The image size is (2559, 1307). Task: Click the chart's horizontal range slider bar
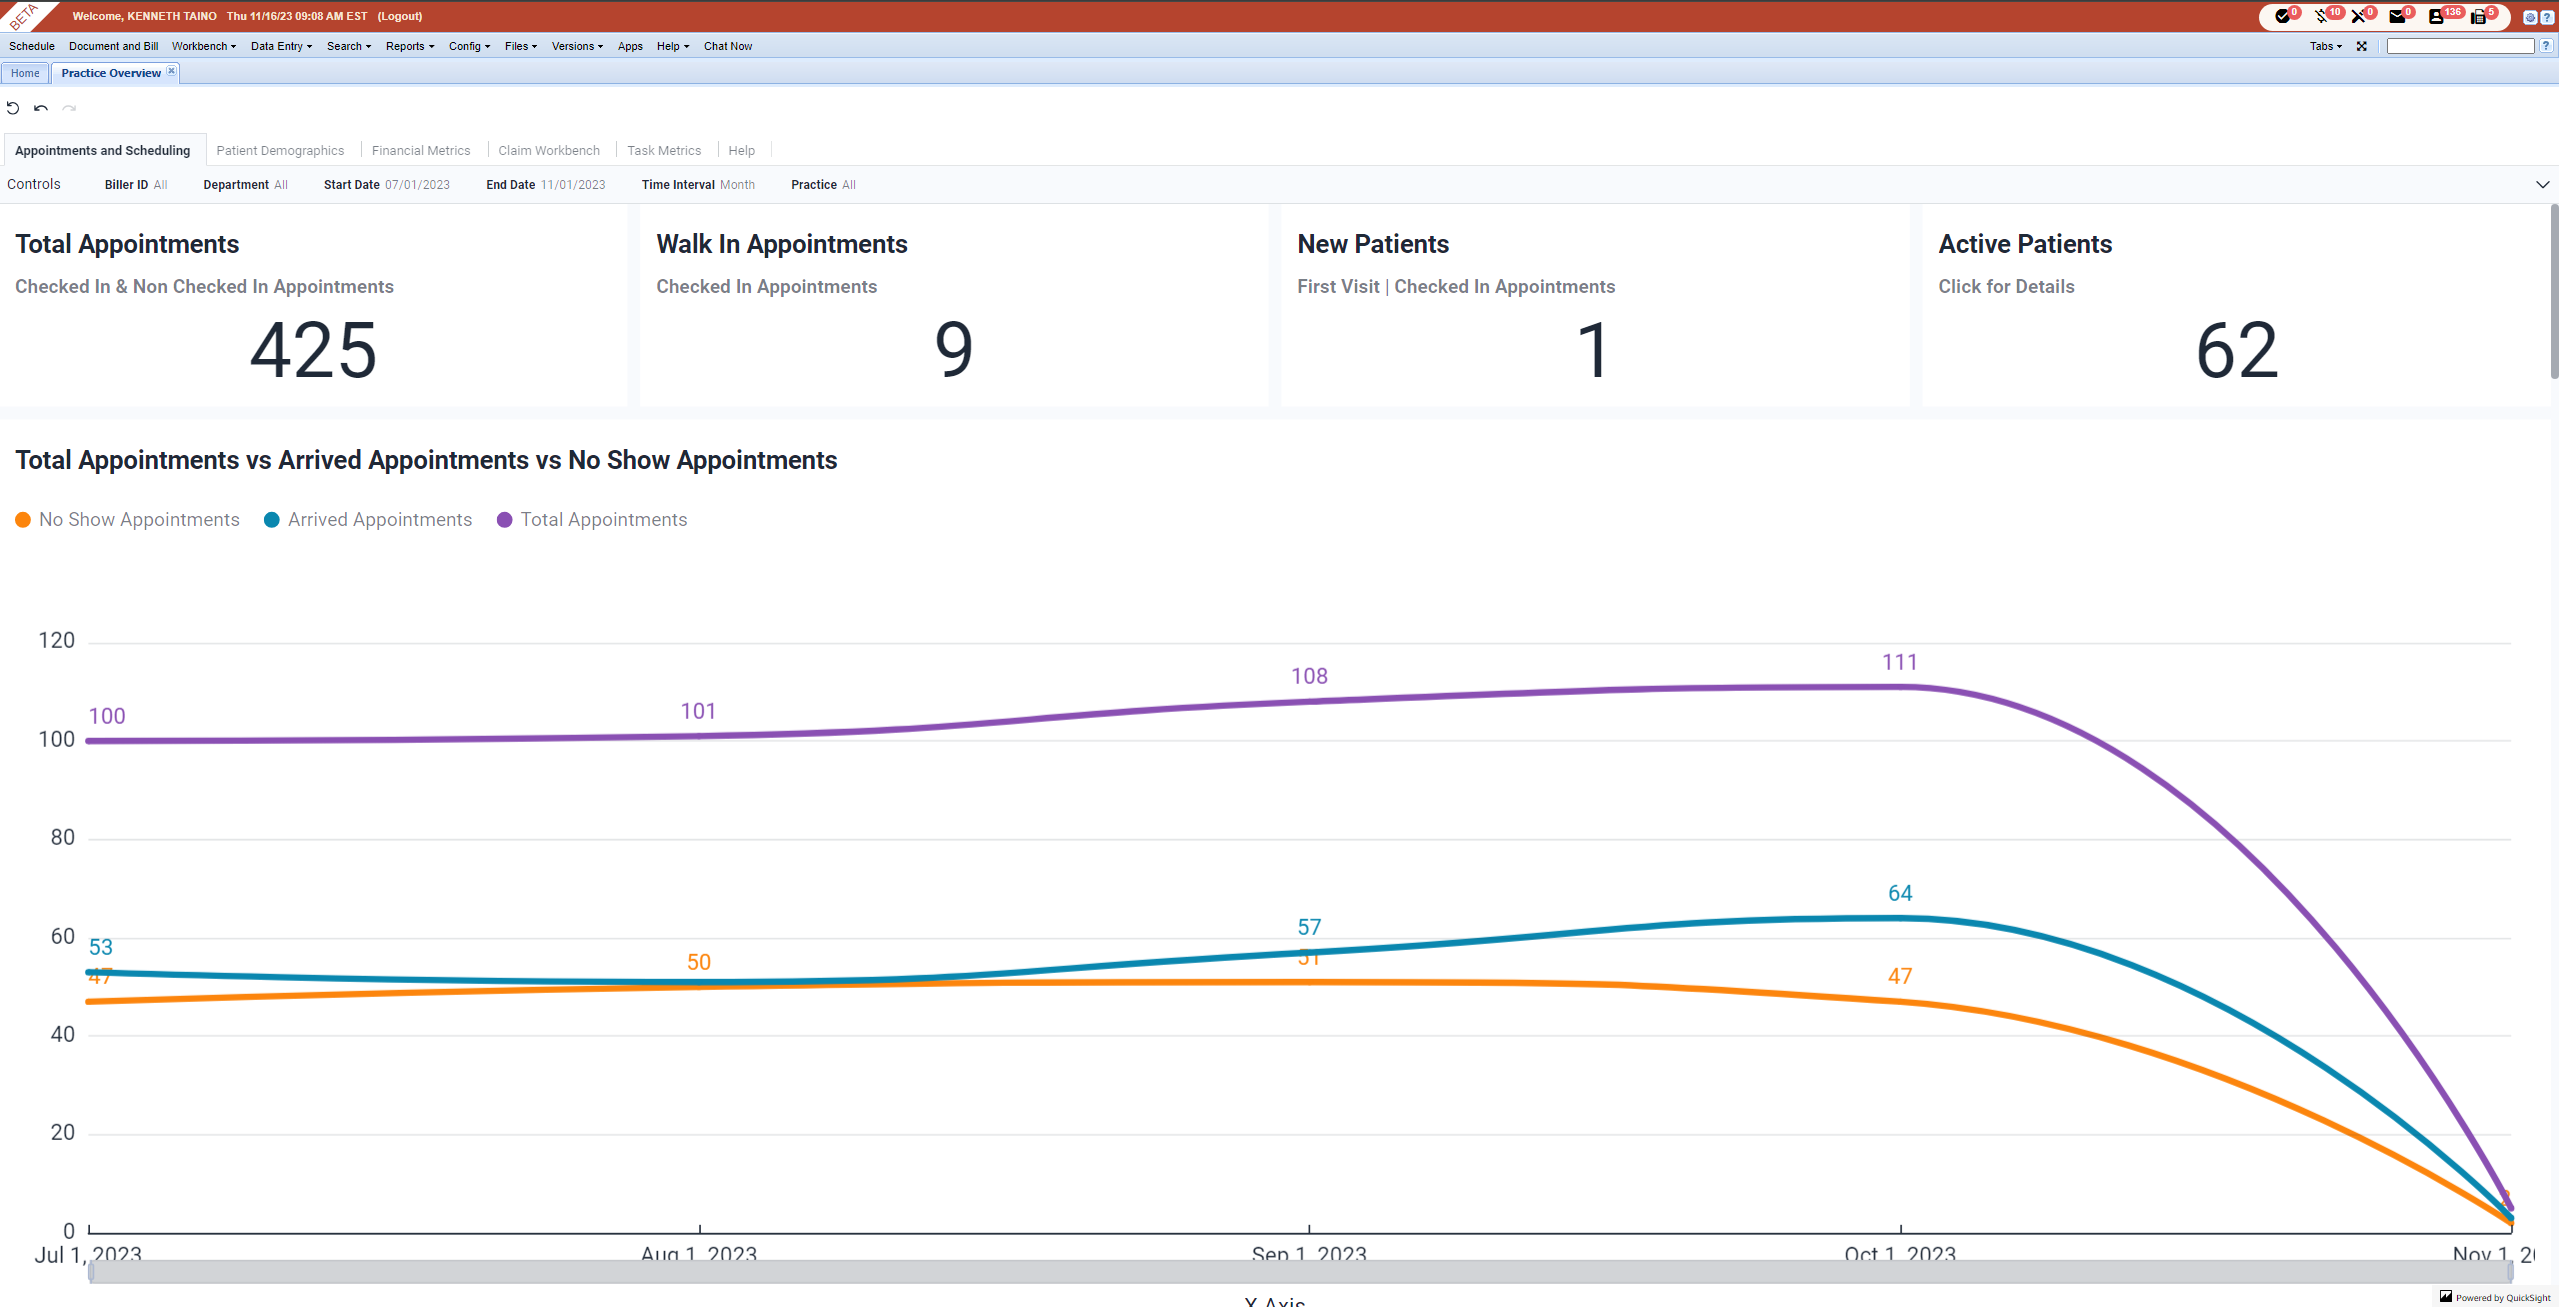1300,1271
